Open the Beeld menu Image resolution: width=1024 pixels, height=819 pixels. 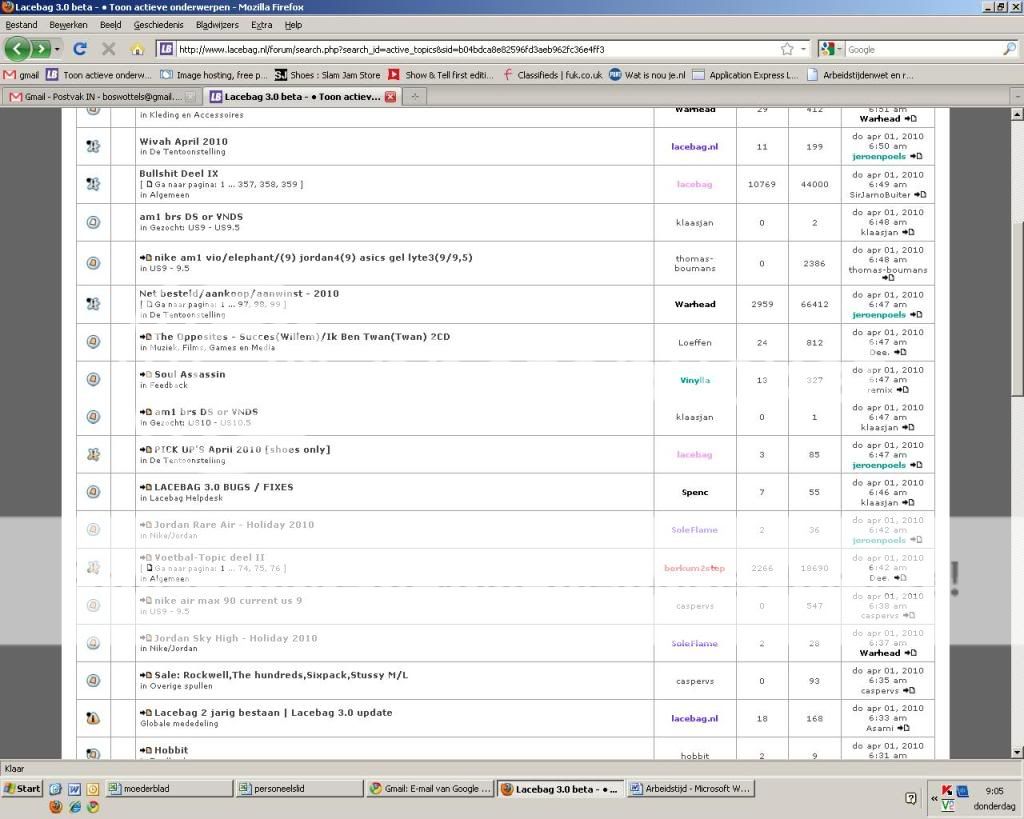pos(110,25)
